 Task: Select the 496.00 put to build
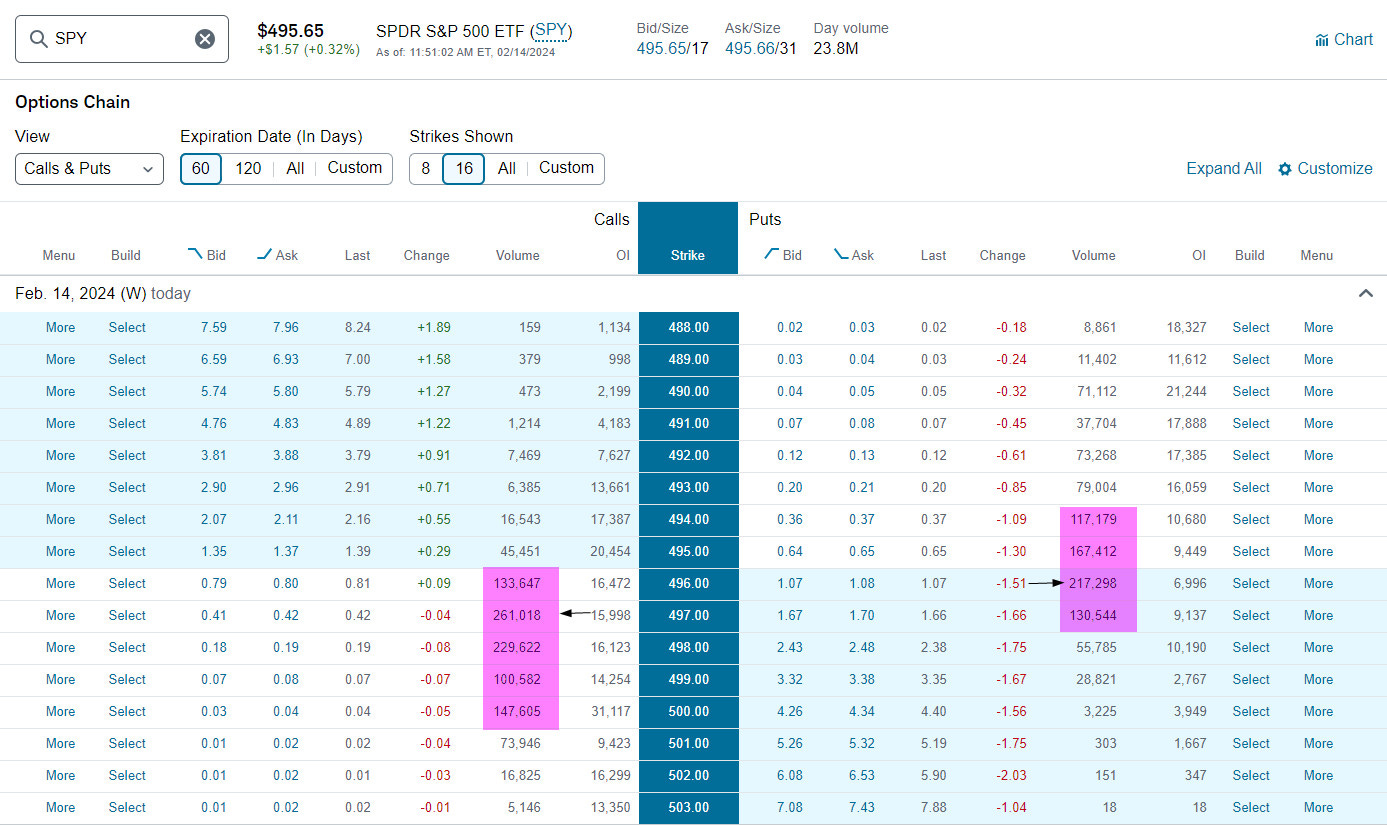point(1251,583)
